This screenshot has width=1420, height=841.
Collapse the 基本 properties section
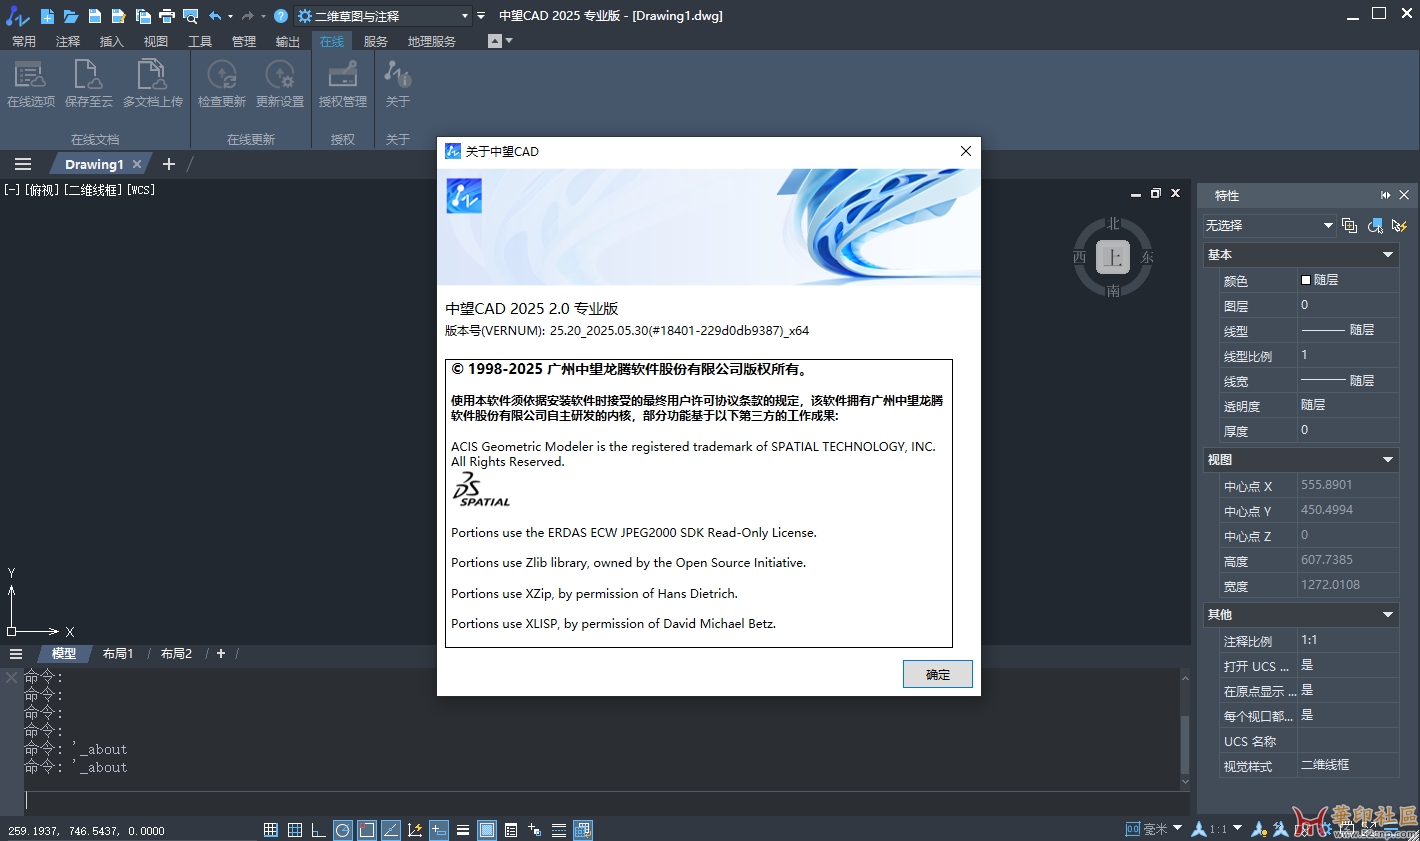[x=1388, y=255]
